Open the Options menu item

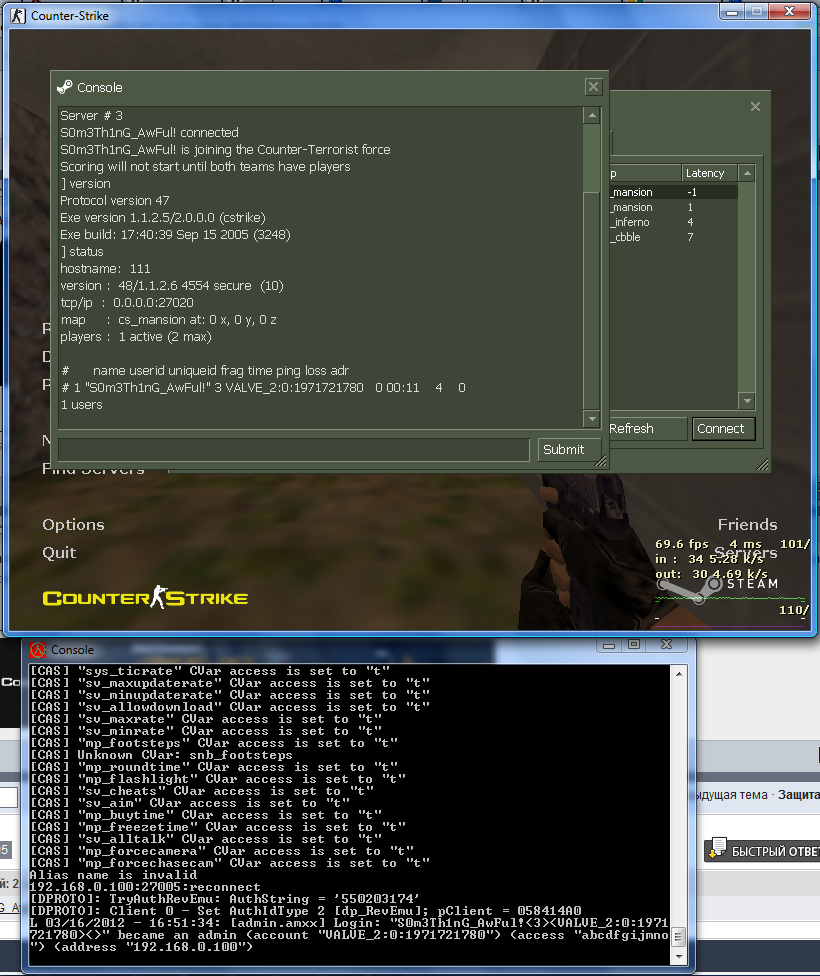(73, 525)
